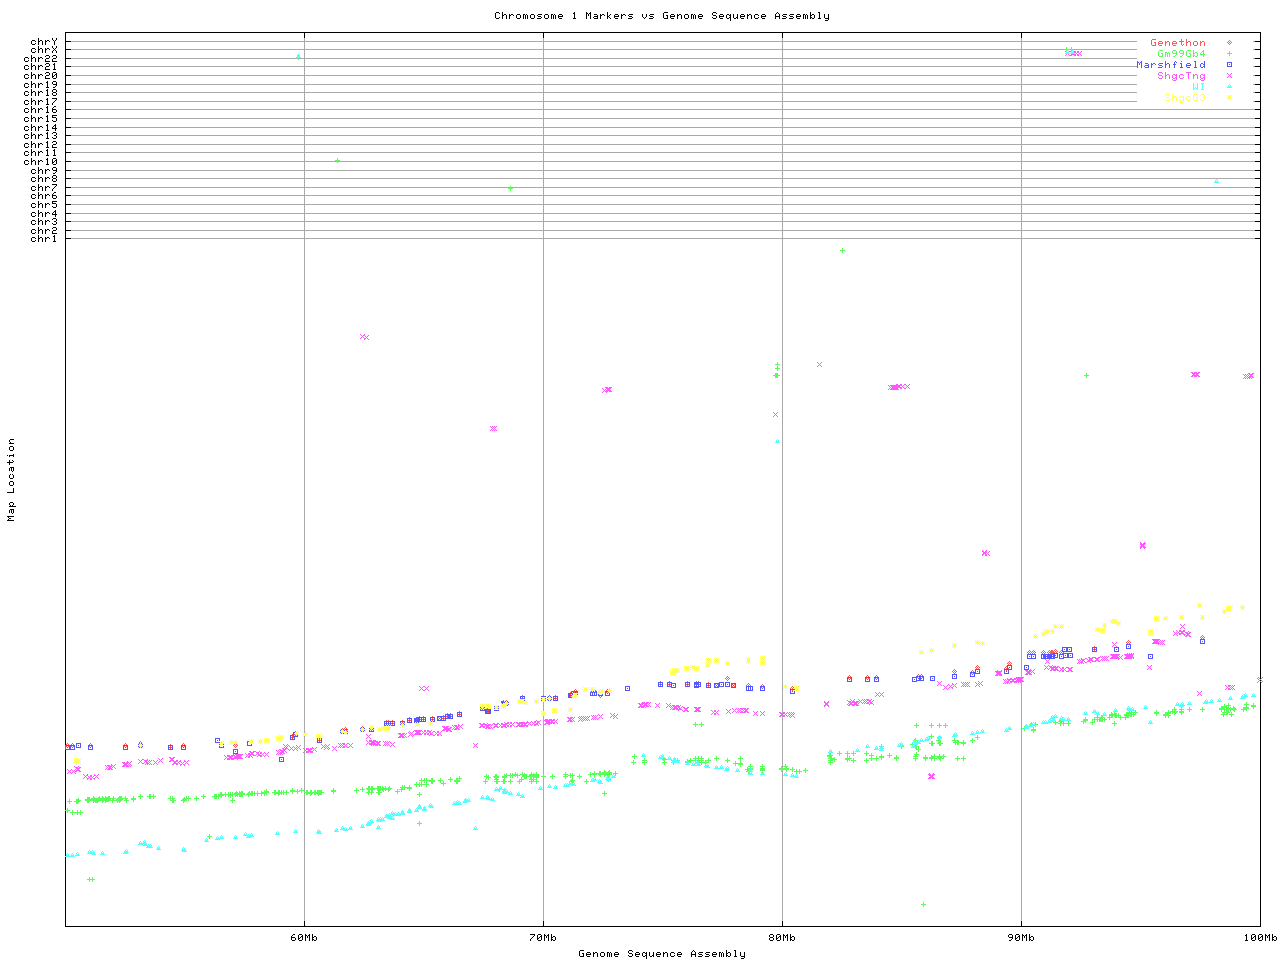Click the blue Marshfield square legend marker
Viewport: 1280px width, 960px height.
(x=1229, y=65)
